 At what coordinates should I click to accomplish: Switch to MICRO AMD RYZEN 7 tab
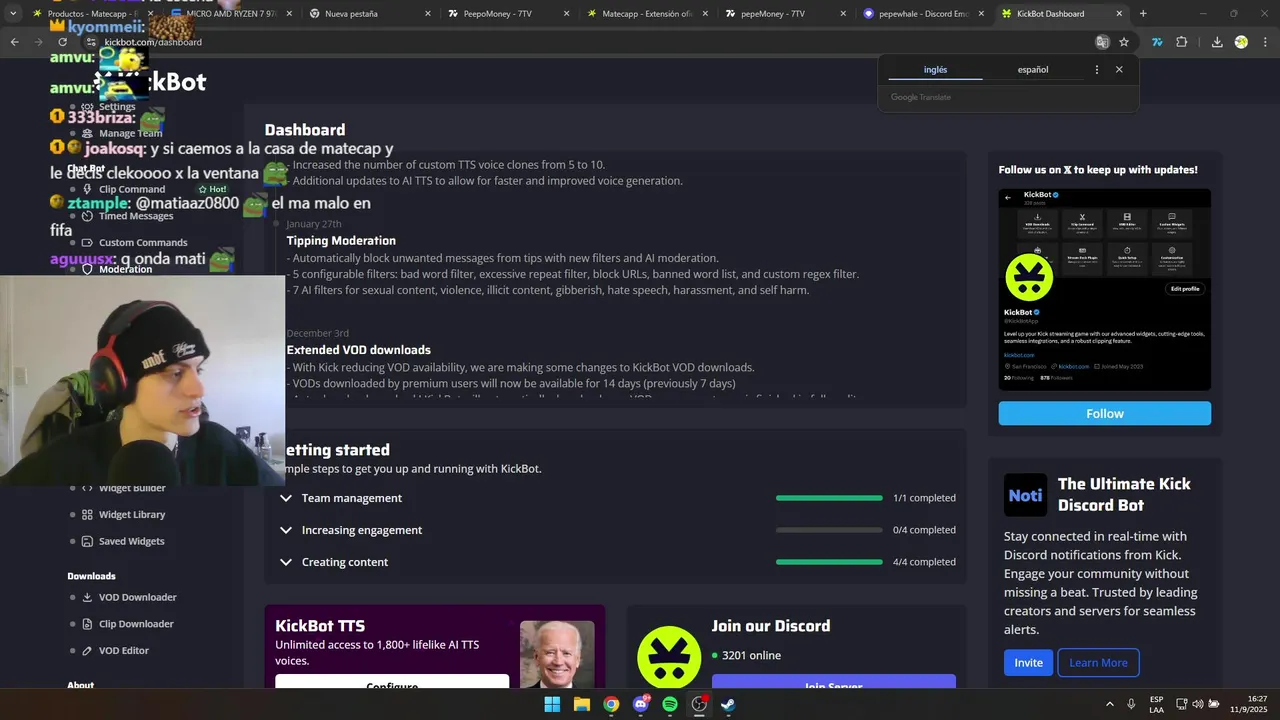click(x=231, y=14)
